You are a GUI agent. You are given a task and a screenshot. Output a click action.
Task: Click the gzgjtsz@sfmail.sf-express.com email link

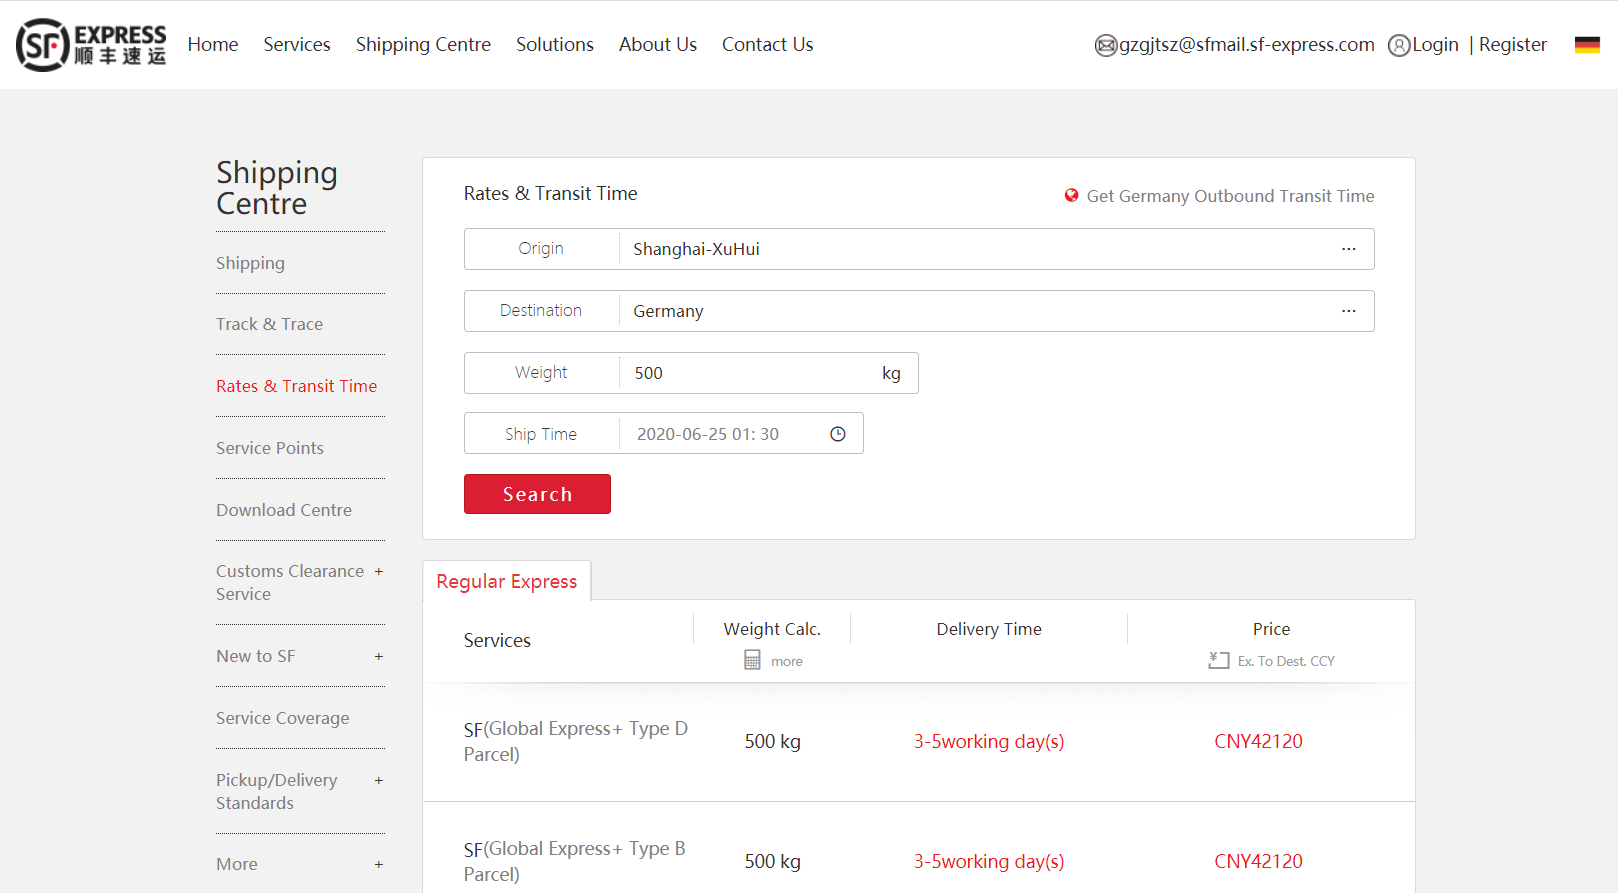(1247, 45)
